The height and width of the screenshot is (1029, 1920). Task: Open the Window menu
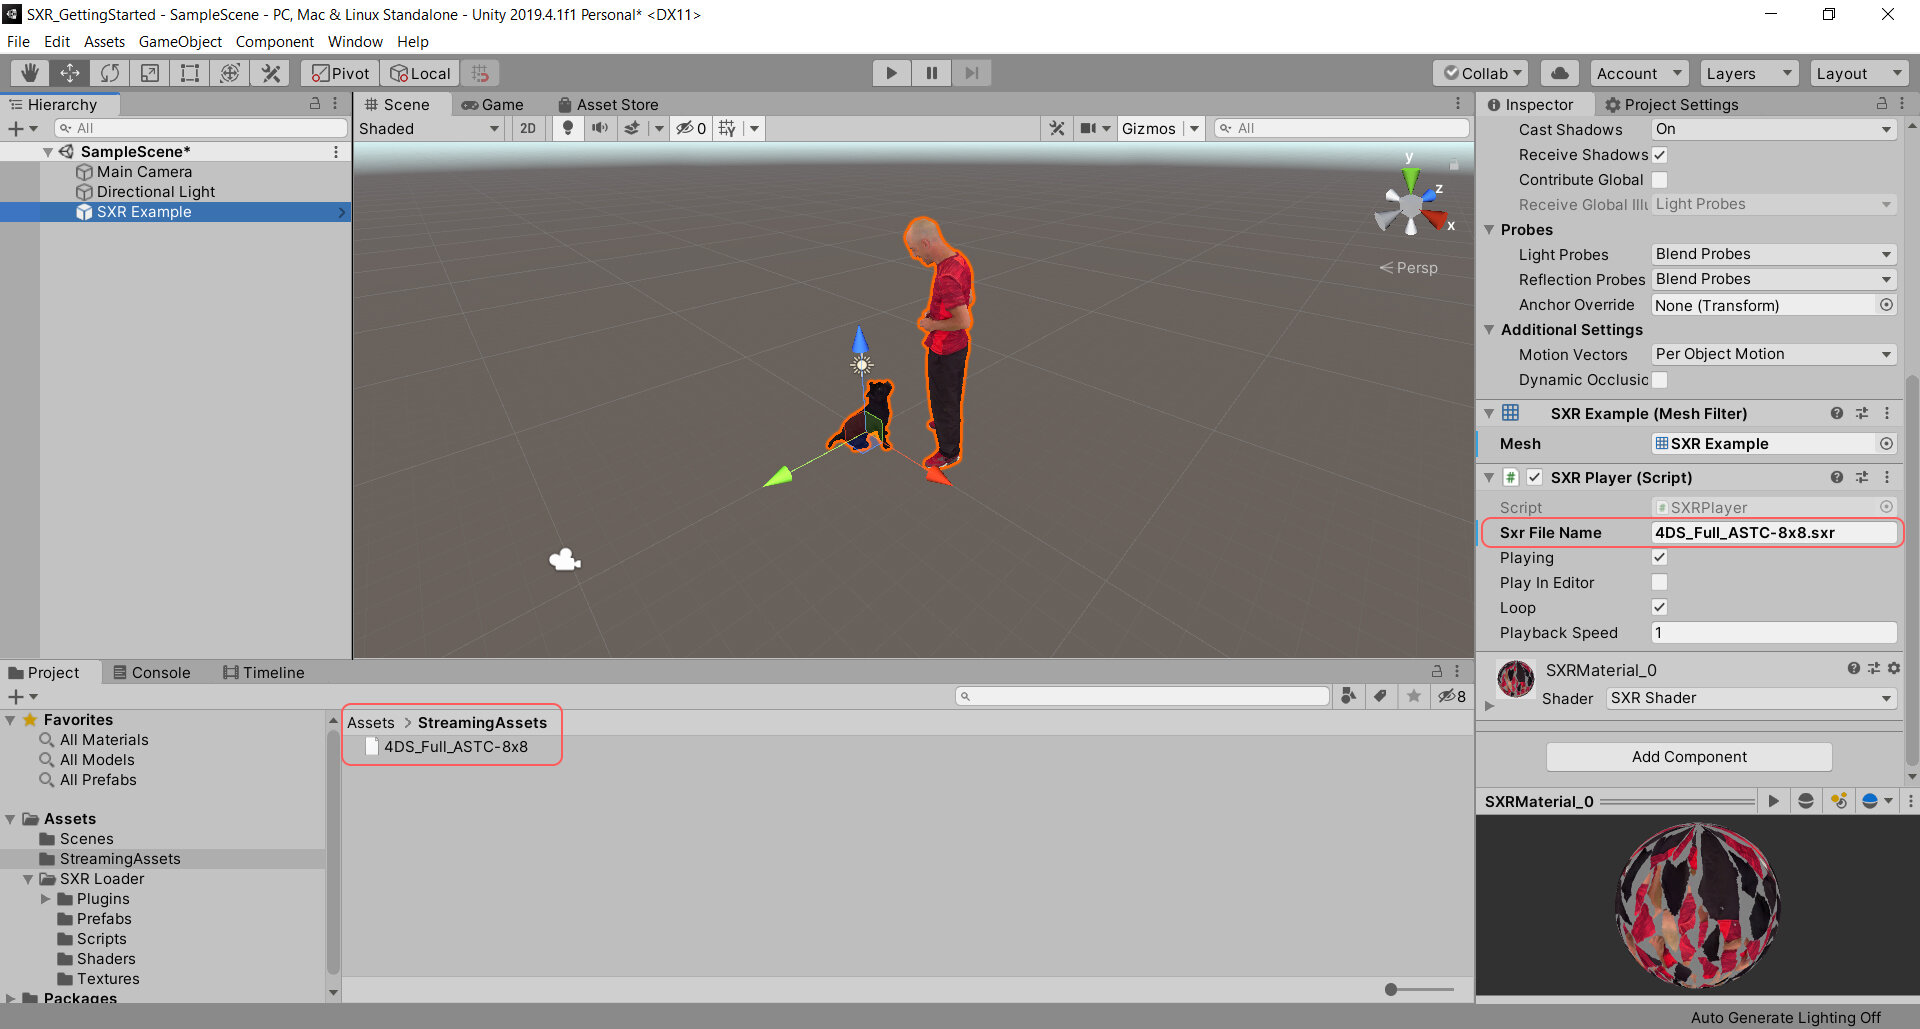tap(355, 42)
